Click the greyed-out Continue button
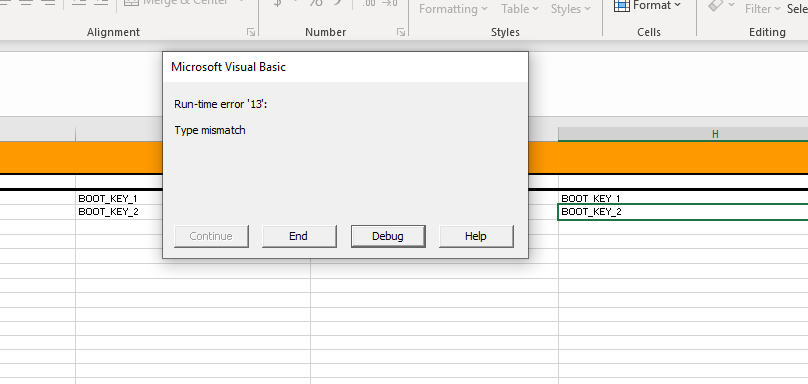Viewport: 808px width, 384px height. [x=211, y=236]
